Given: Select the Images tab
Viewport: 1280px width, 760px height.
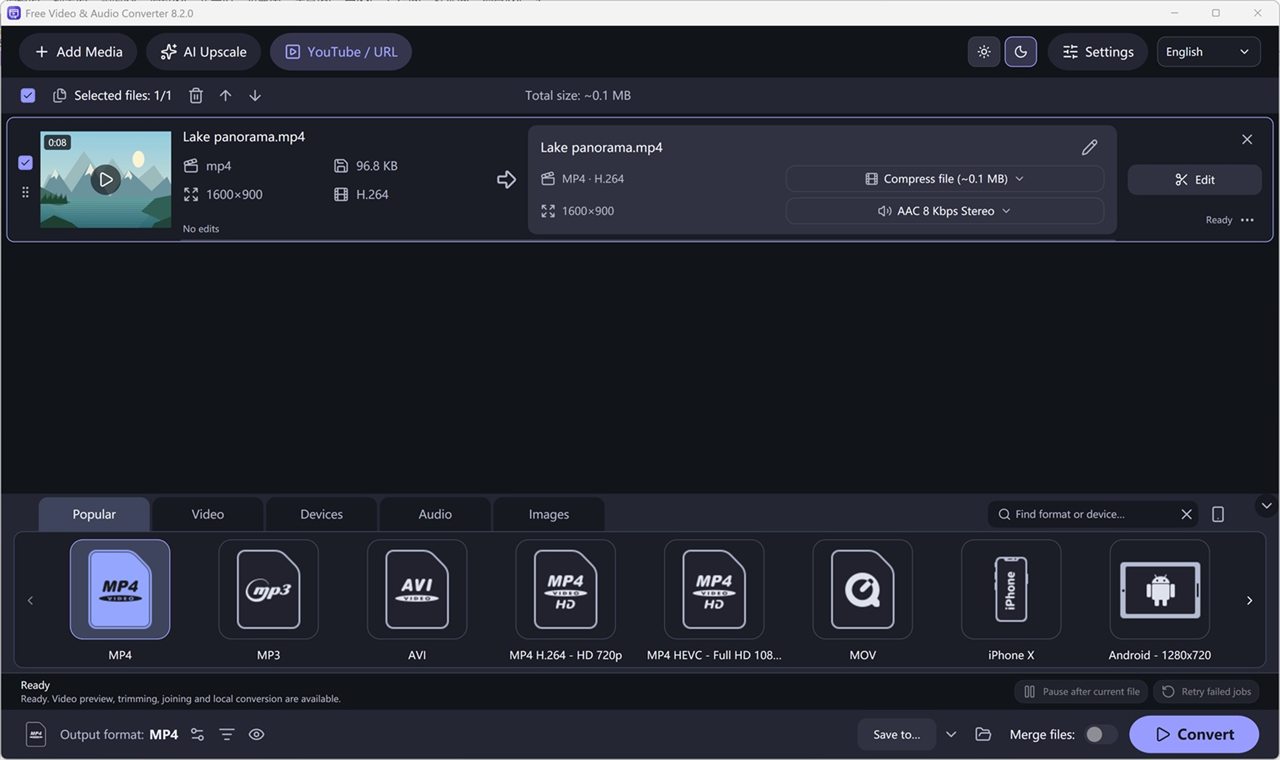Looking at the screenshot, I should pyautogui.click(x=549, y=514).
